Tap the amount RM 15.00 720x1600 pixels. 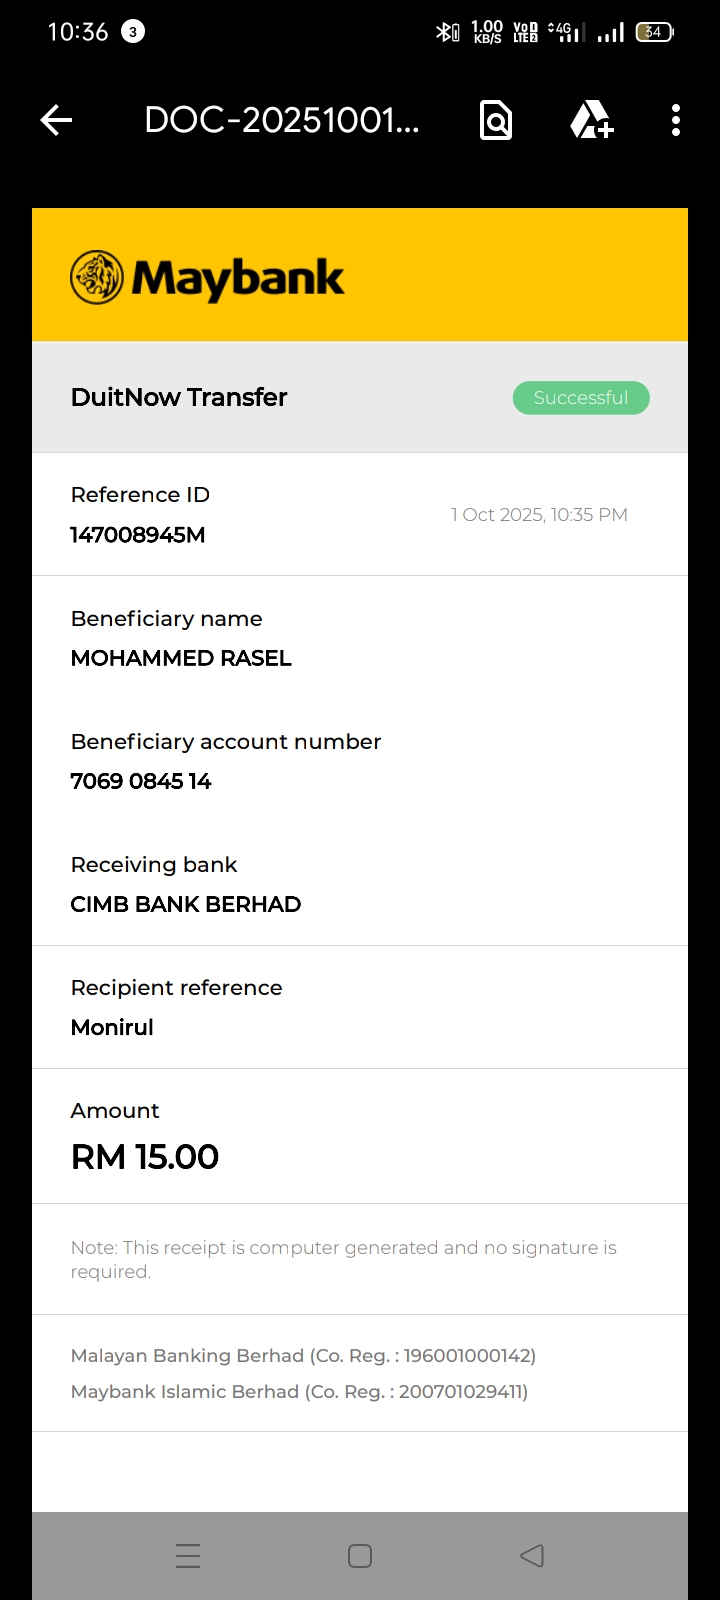click(x=145, y=1157)
